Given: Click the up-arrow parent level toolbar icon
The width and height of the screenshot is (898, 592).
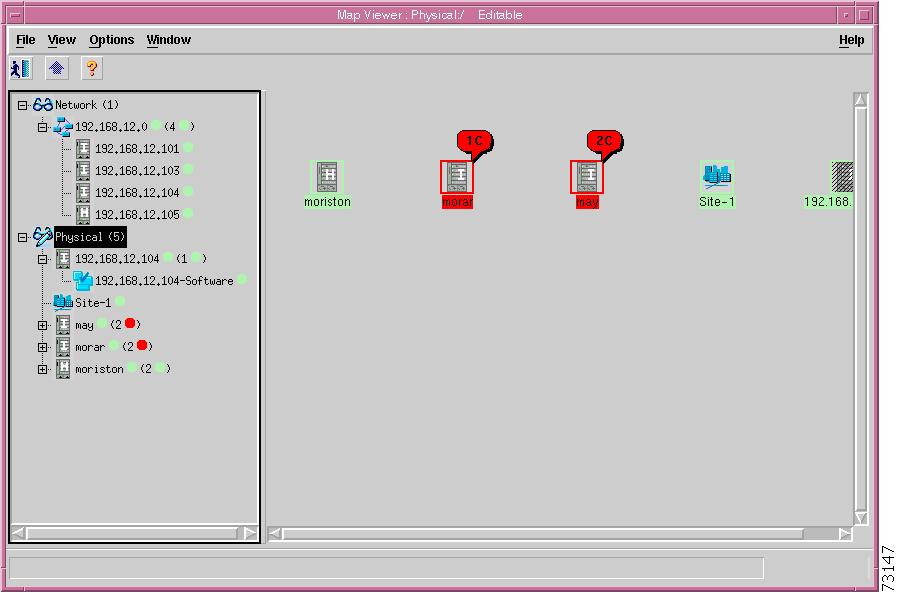Looking at the screenshot, I should coord(56,69).
